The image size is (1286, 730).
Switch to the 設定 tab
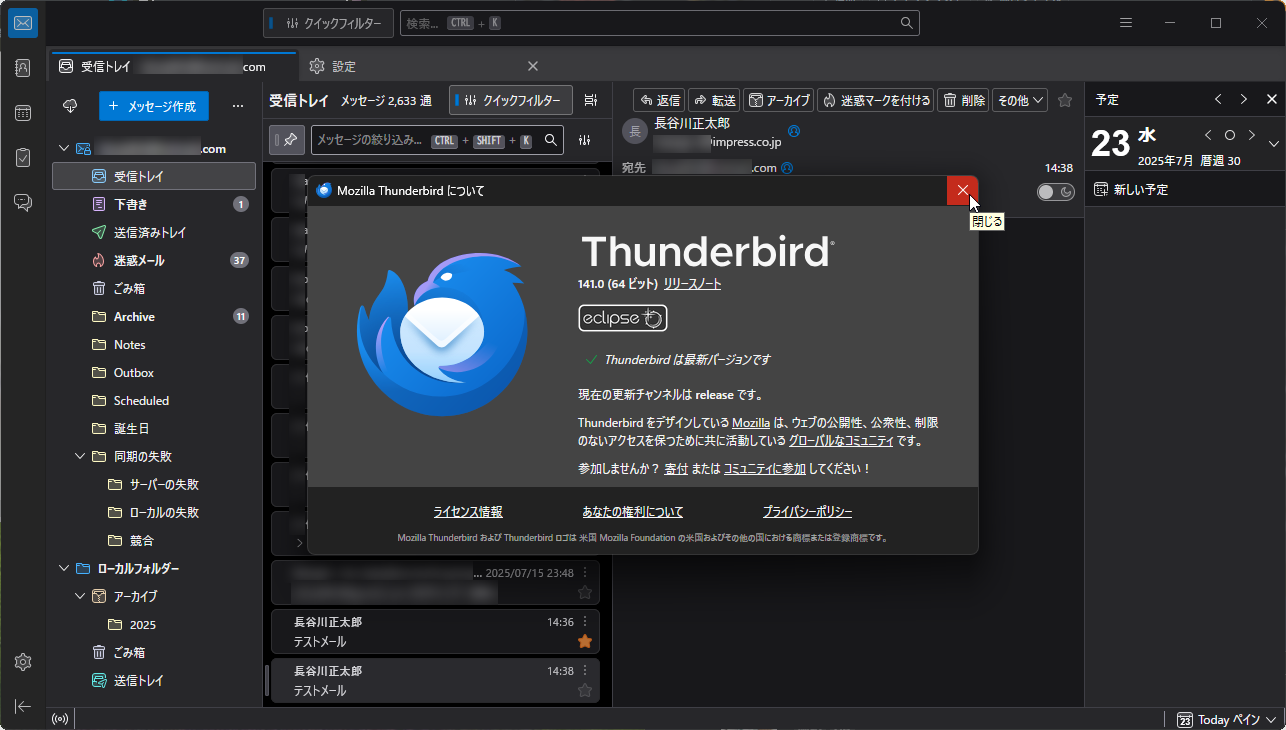pos(345,66)
